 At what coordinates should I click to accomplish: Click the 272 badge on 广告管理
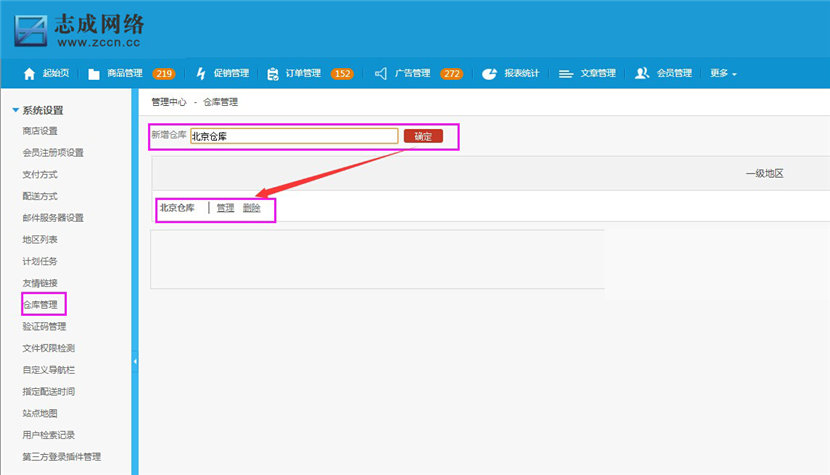(x=452, y=74)
